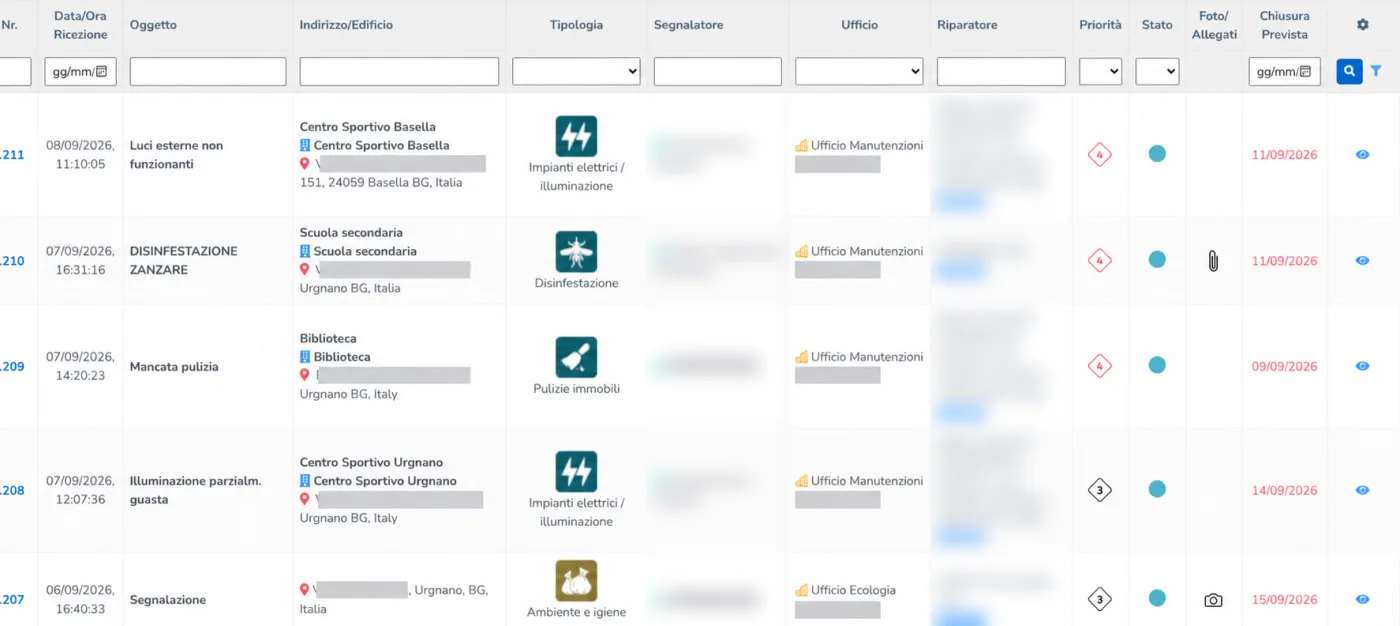Sort by Segnalatore column header

pyautogui.click(x=688, y=25)
